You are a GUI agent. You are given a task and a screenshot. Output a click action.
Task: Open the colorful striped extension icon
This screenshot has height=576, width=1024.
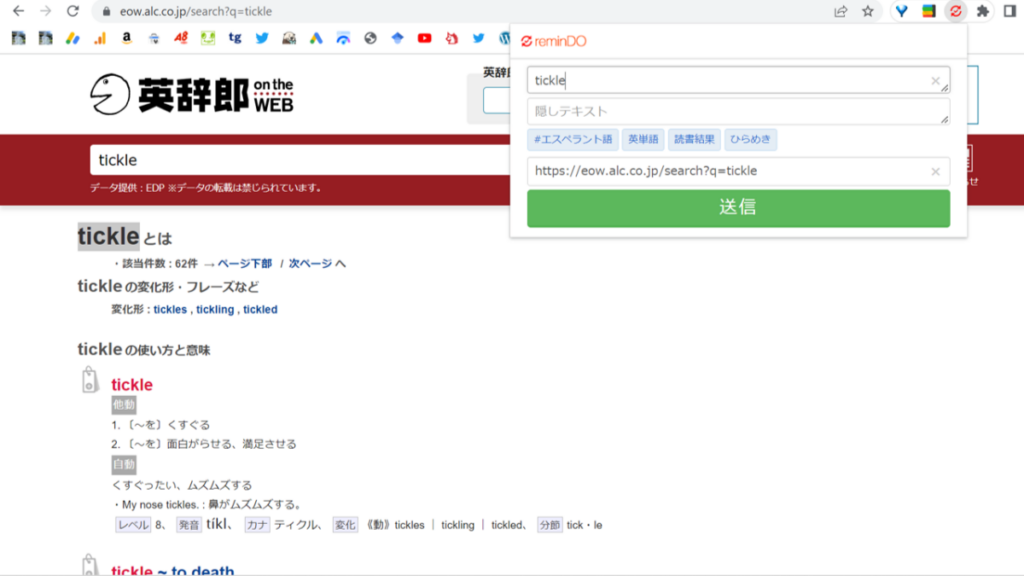pyautogui.click(x=929, y=11)
